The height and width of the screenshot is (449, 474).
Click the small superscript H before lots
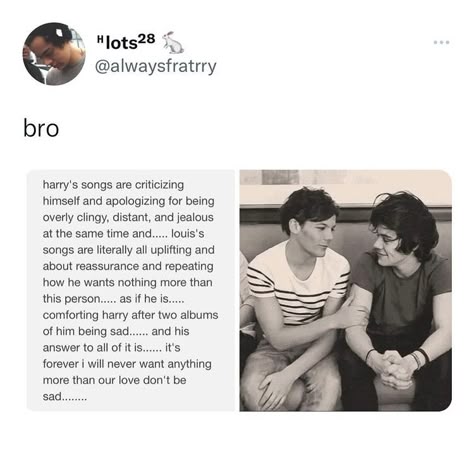[x=100, y=39]
